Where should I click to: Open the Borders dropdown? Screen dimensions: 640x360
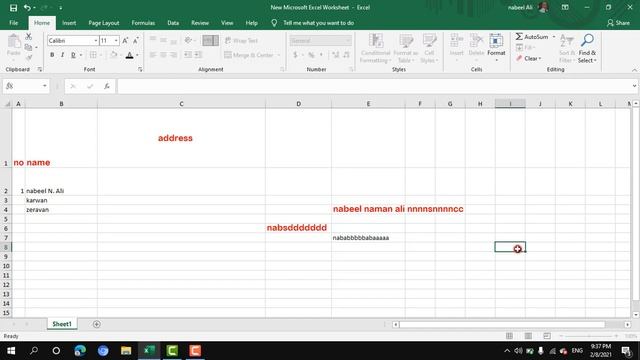click(101, 55)
